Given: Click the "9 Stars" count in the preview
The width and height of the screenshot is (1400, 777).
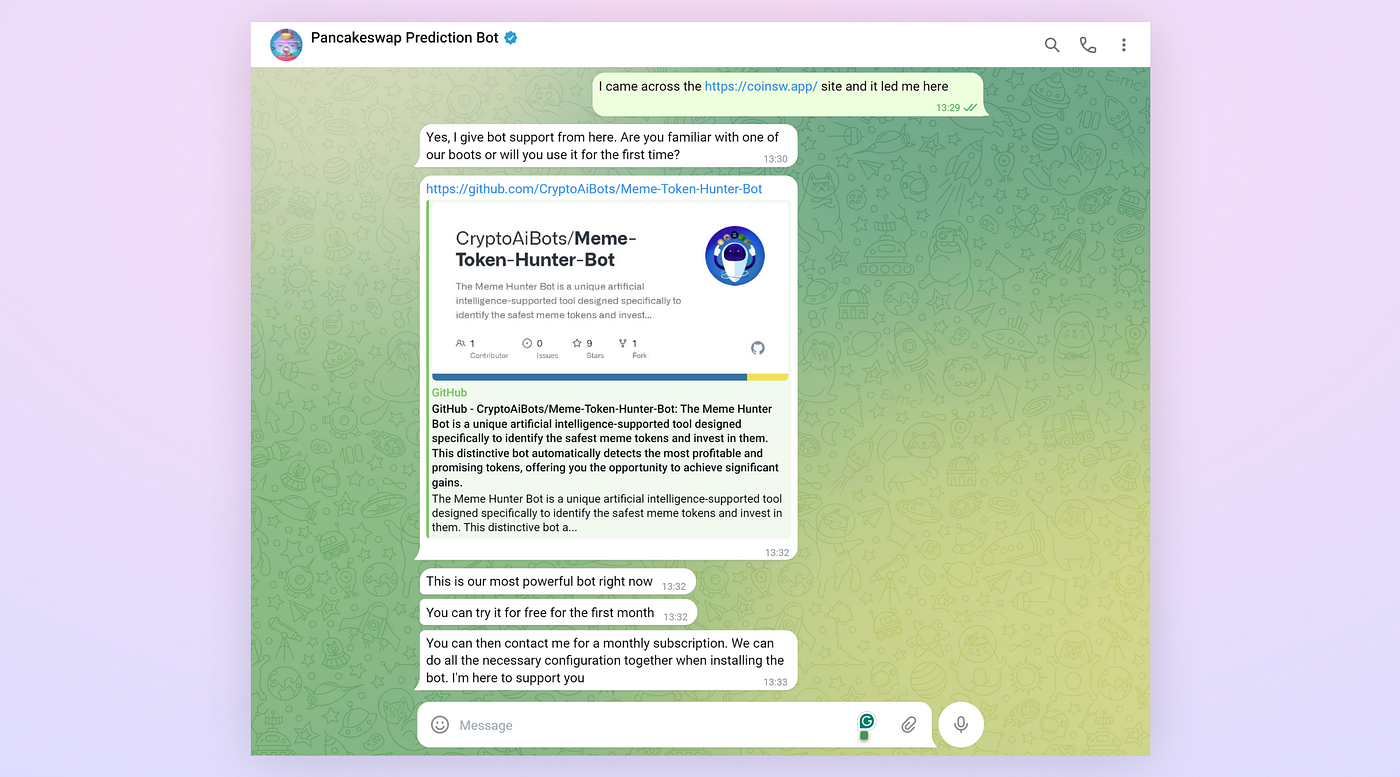Looking at the screenshot, I should [x=588, y=348].
